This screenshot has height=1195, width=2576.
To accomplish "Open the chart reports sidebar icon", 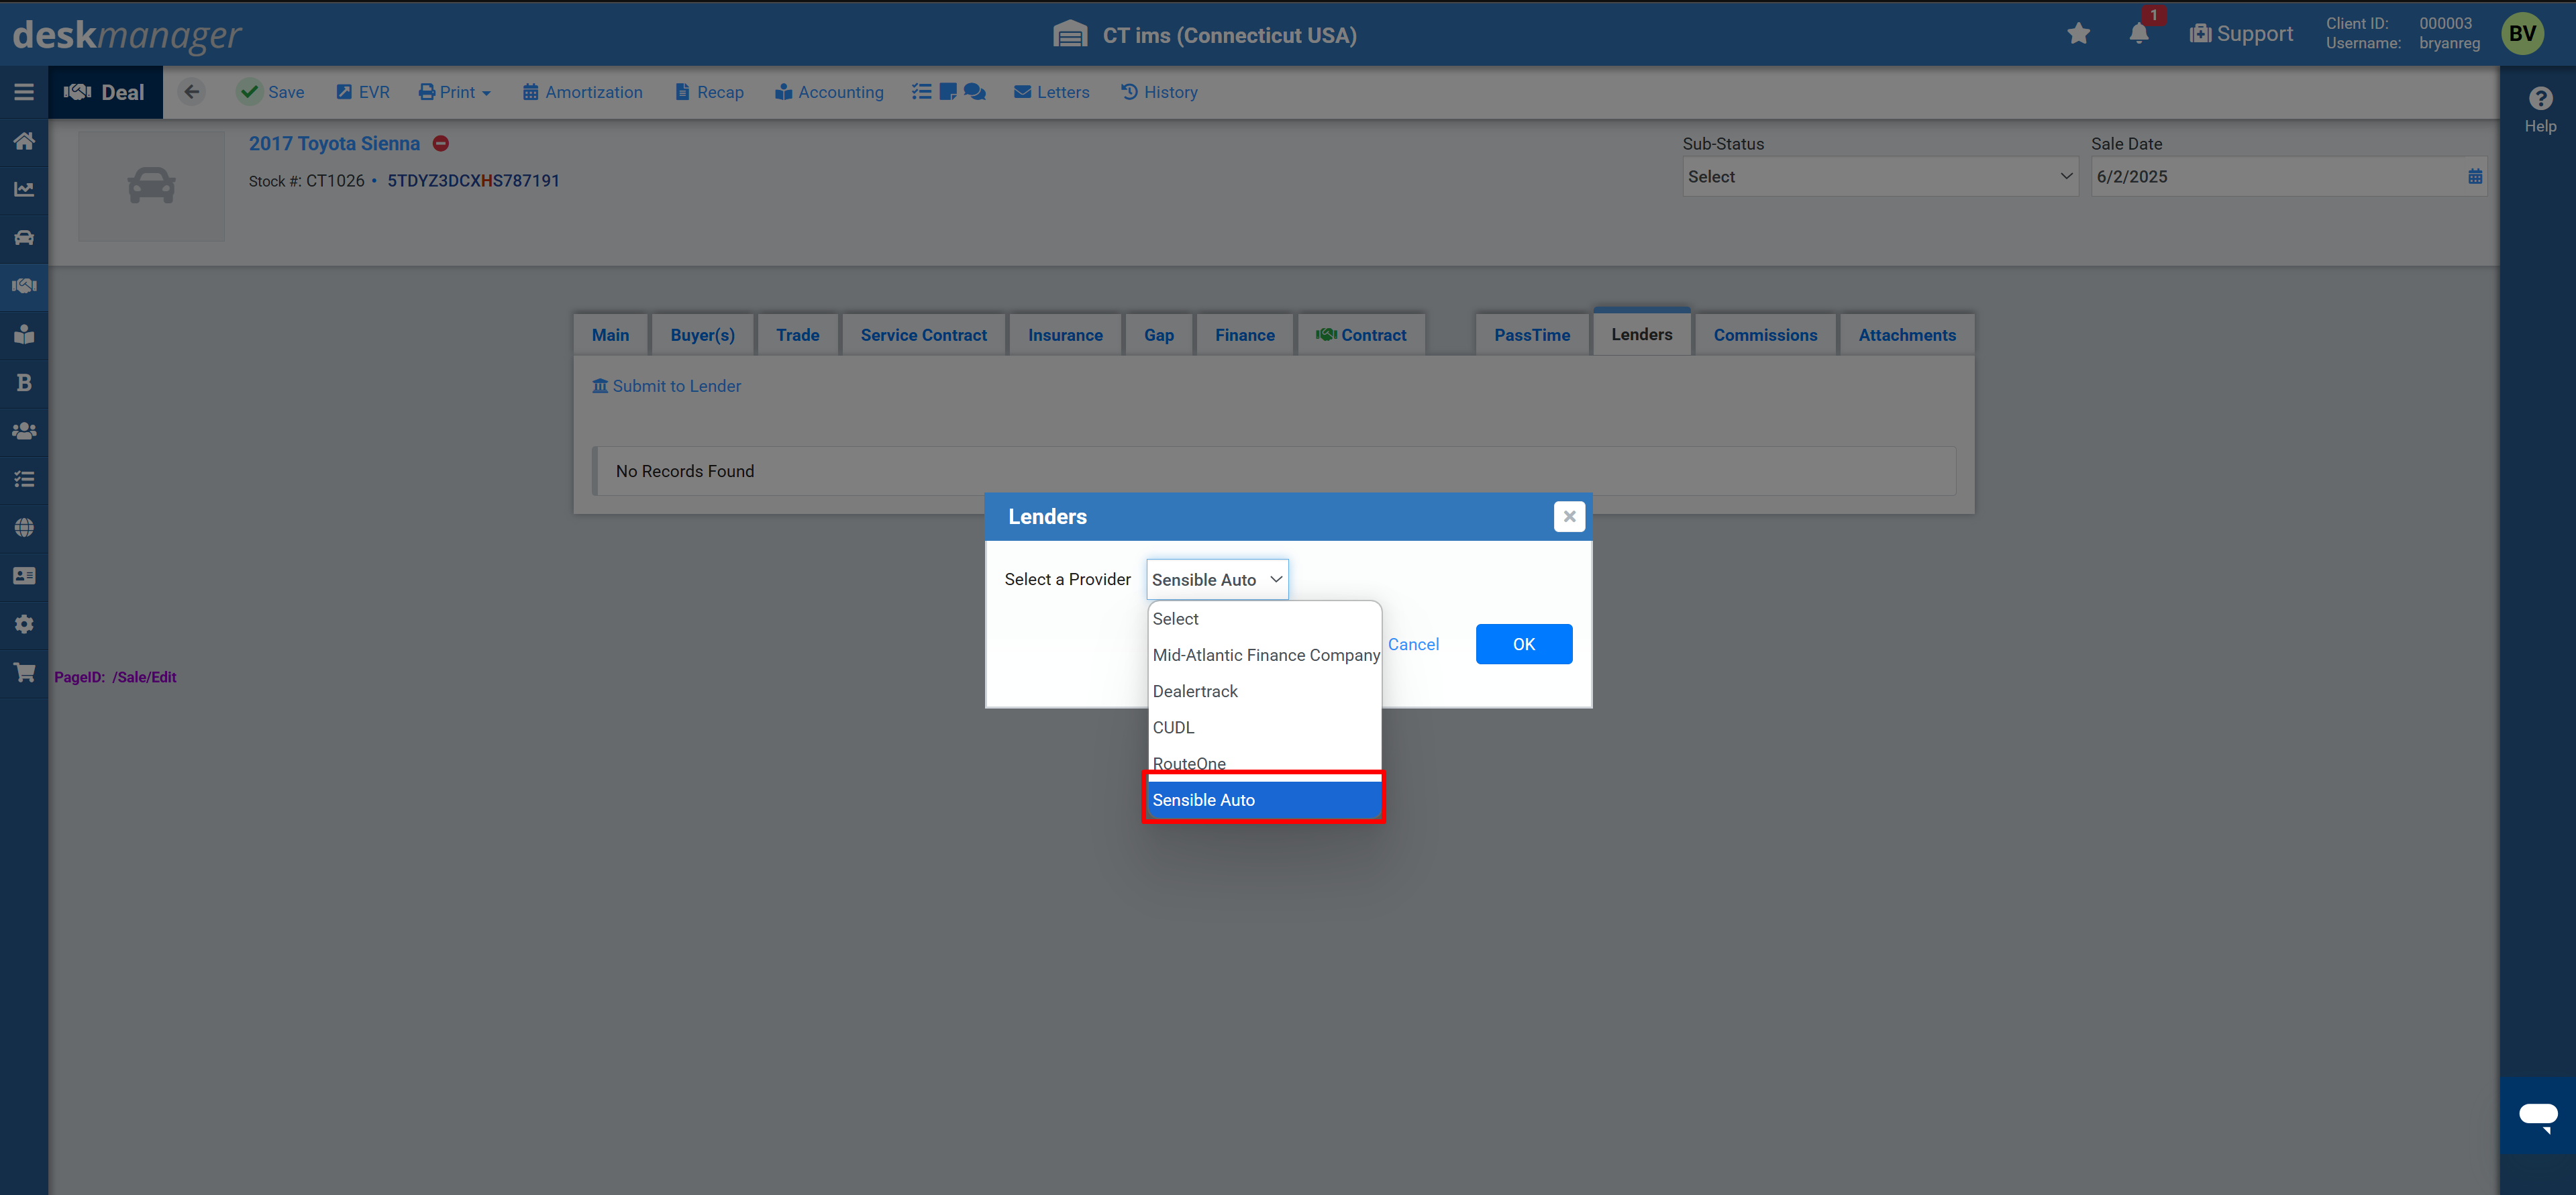I will (24, 189).
